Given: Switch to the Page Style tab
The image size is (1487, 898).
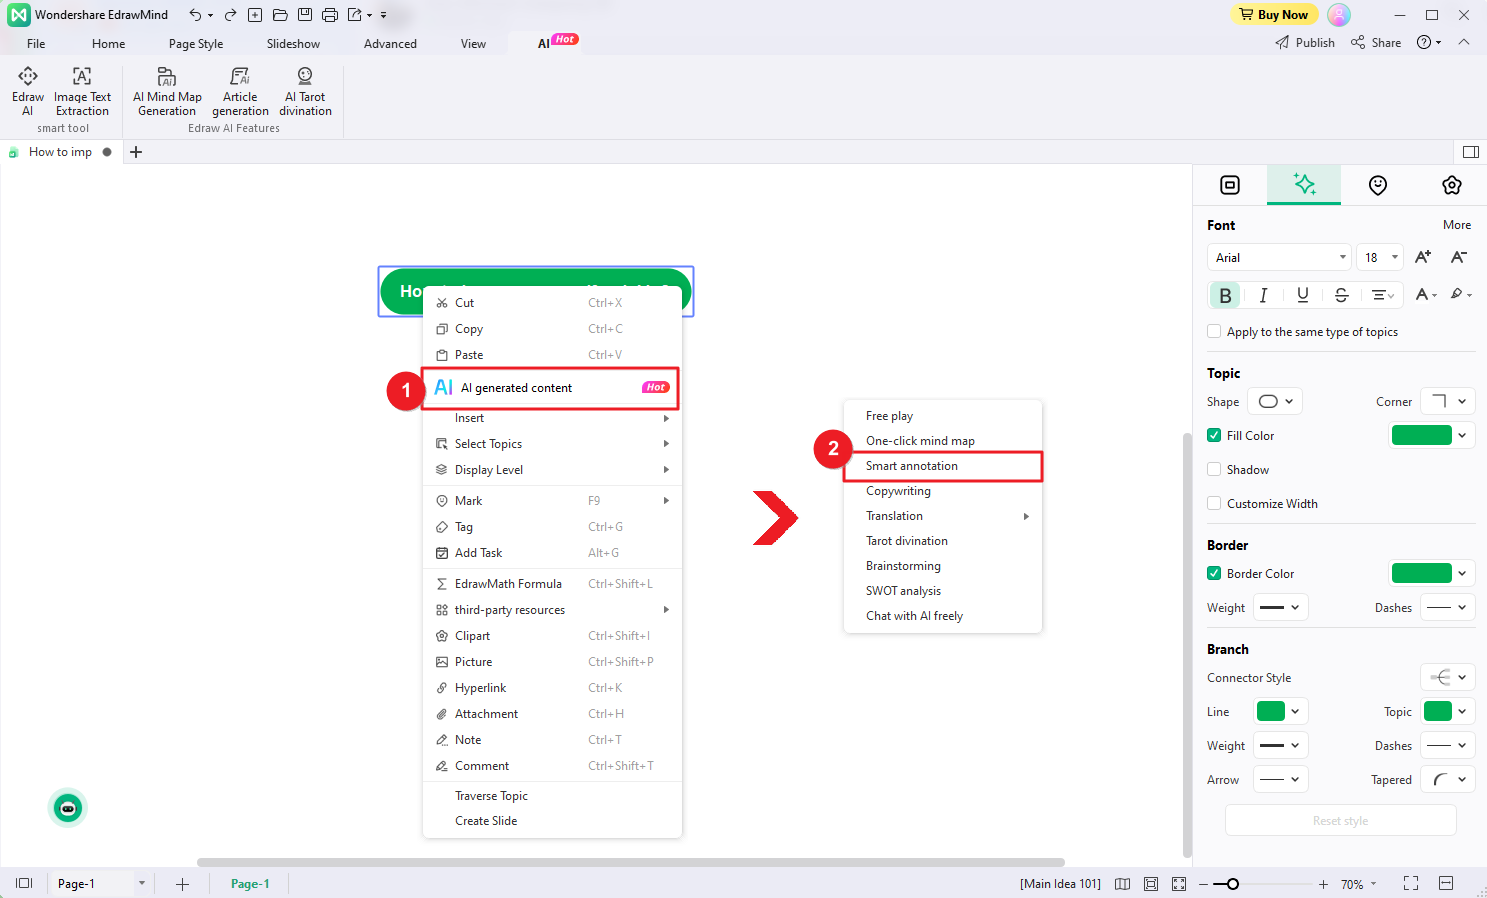Looking at the screenshot, I should click(x=196, y=43).
